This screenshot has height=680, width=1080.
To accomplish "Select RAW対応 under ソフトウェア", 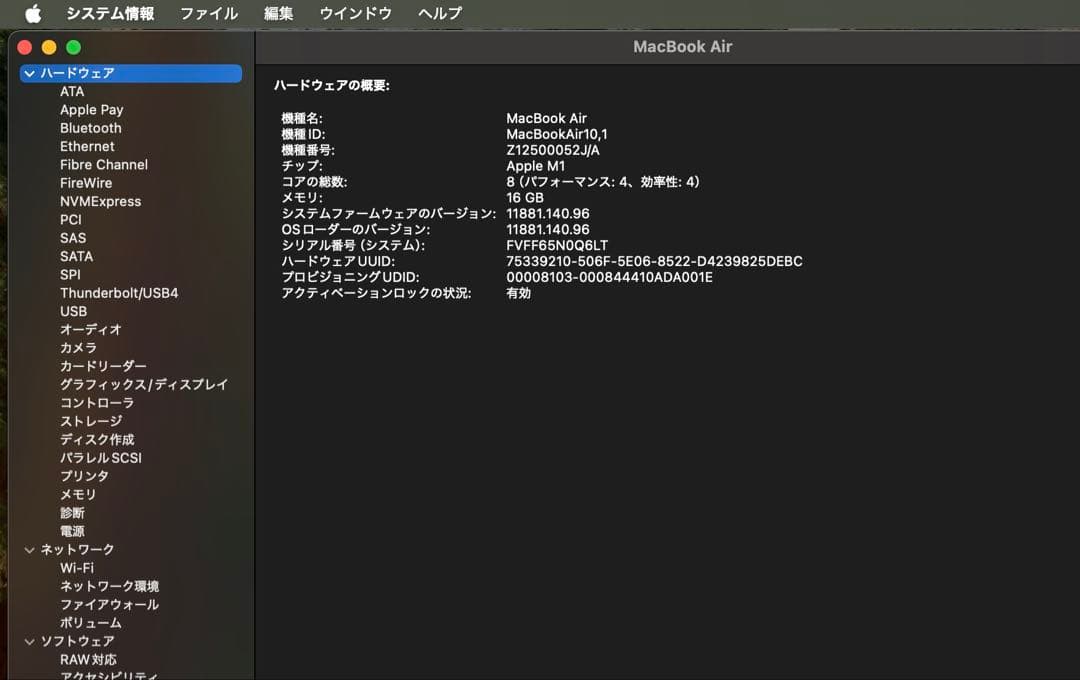I will coord(87,659).
